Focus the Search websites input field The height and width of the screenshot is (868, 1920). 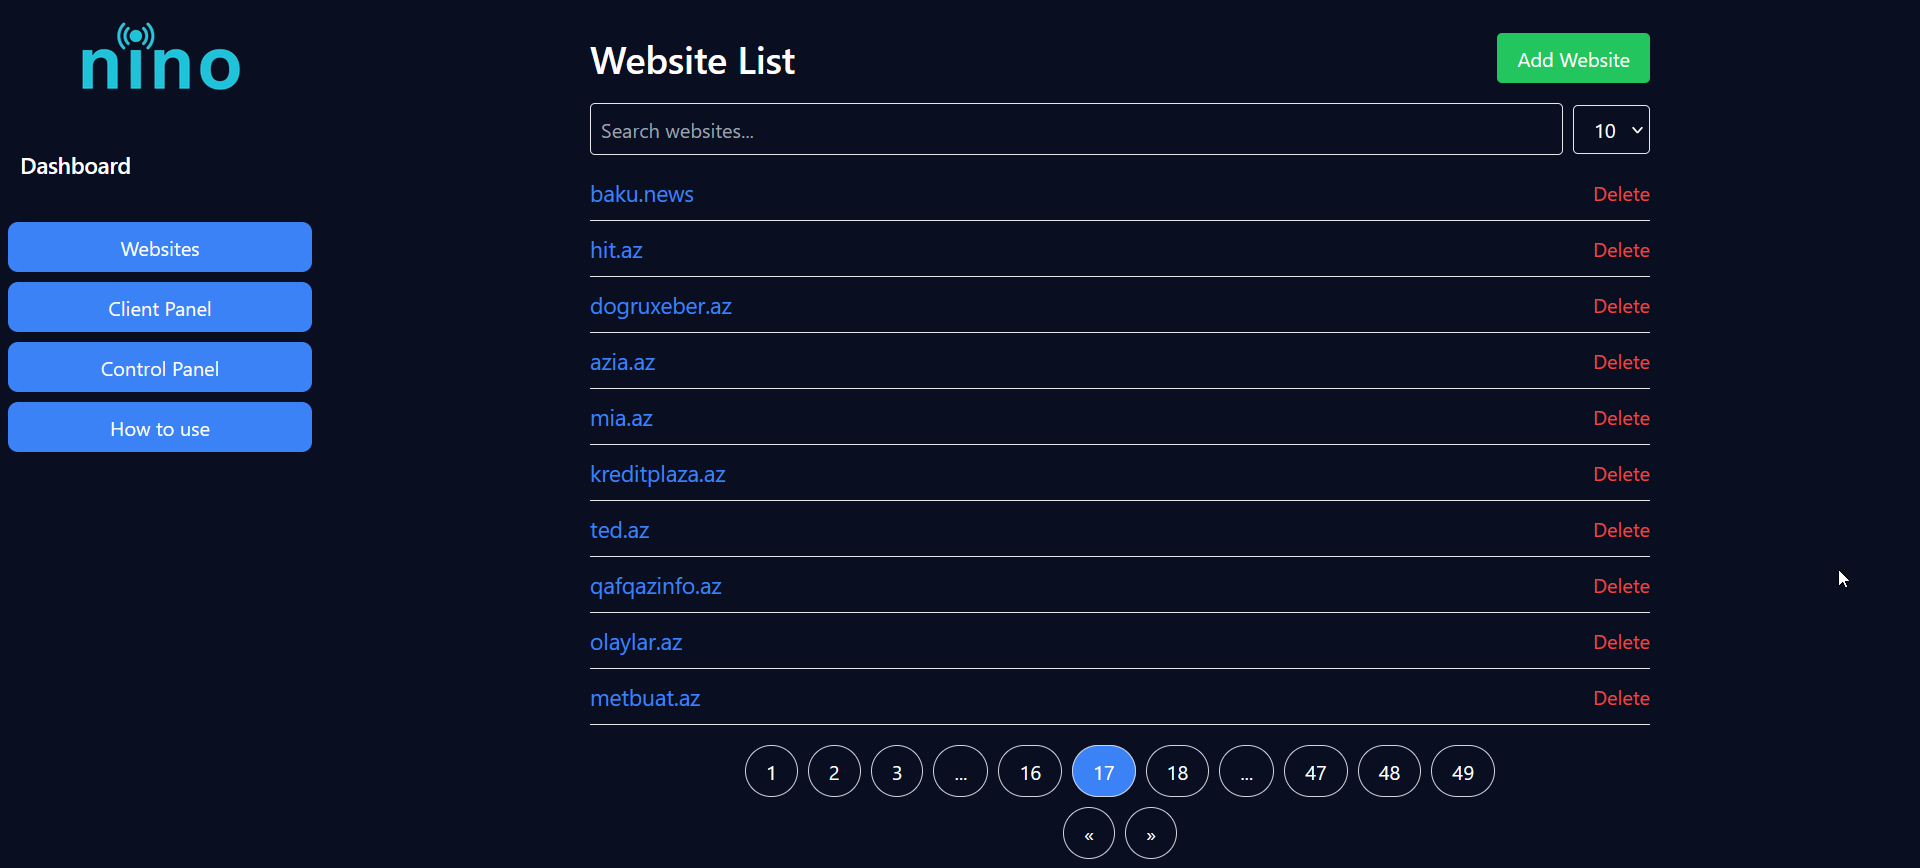pyautogui.click(x=1076, y=129)
